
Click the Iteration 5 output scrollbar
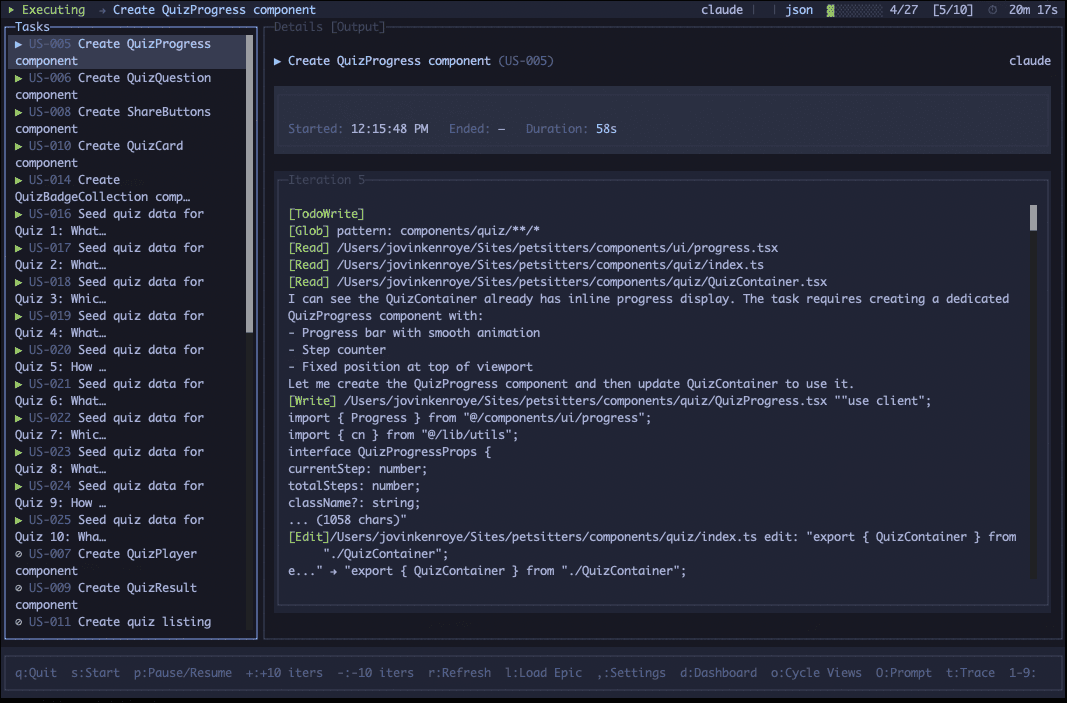(1033, 217)
